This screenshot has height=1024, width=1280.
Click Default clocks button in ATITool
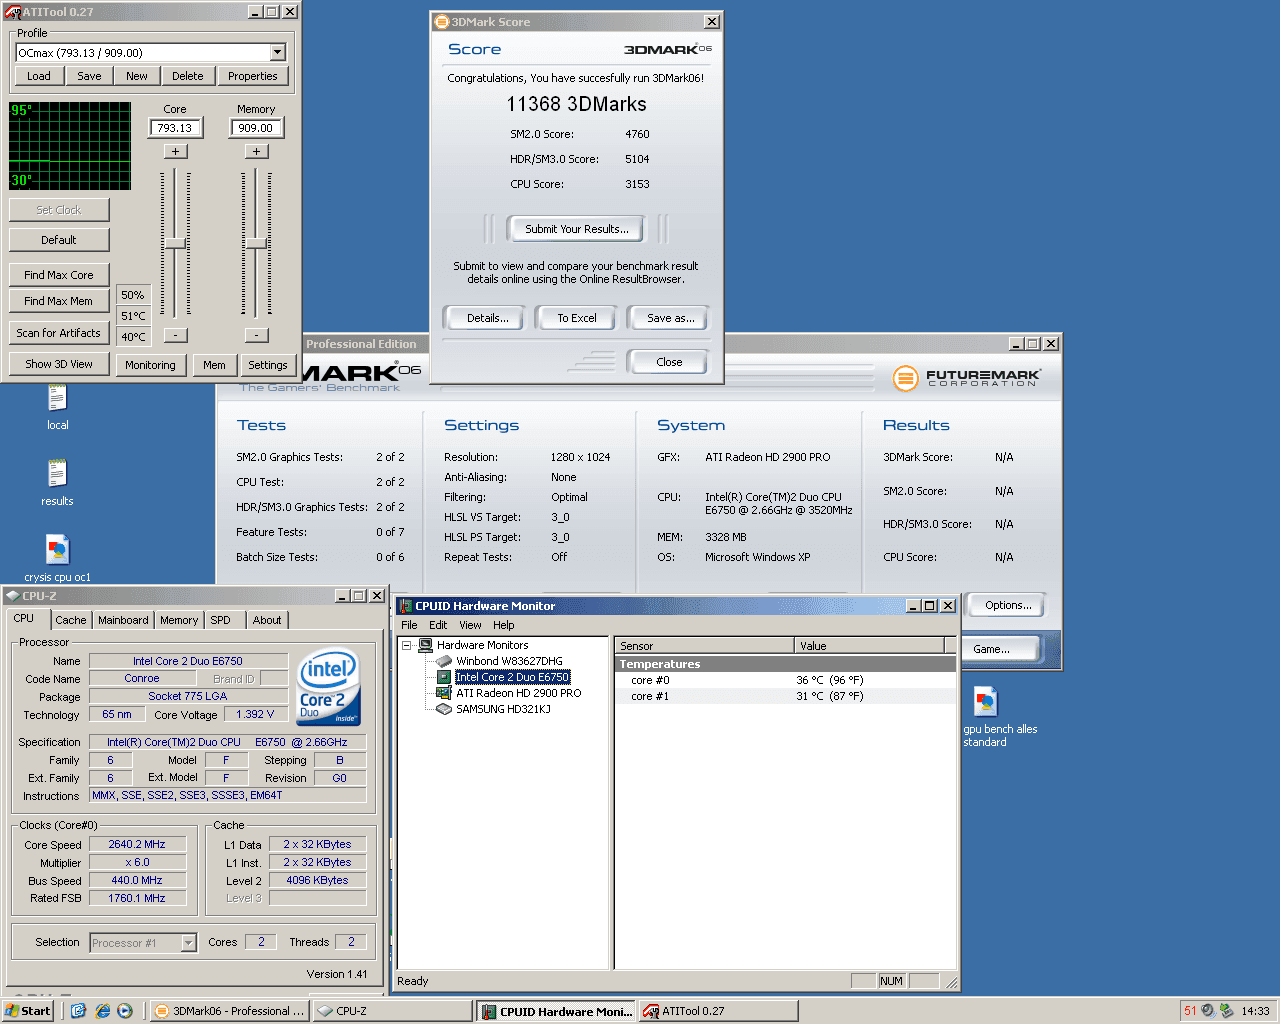(x=59, y=240)
